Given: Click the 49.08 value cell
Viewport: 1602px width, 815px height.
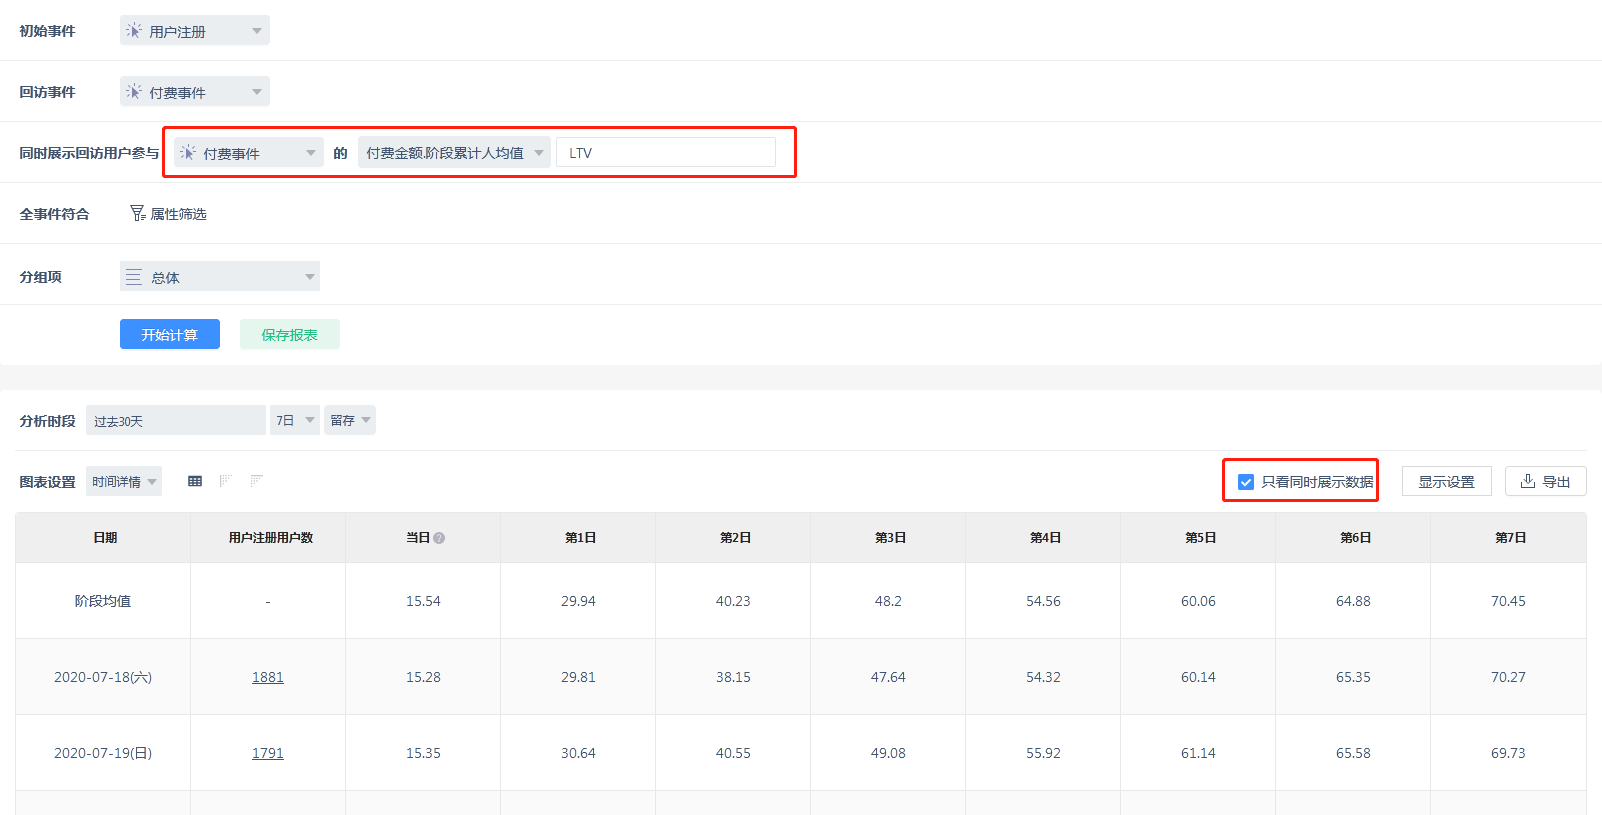Looking at the screenshot, I should pos(889,753).
